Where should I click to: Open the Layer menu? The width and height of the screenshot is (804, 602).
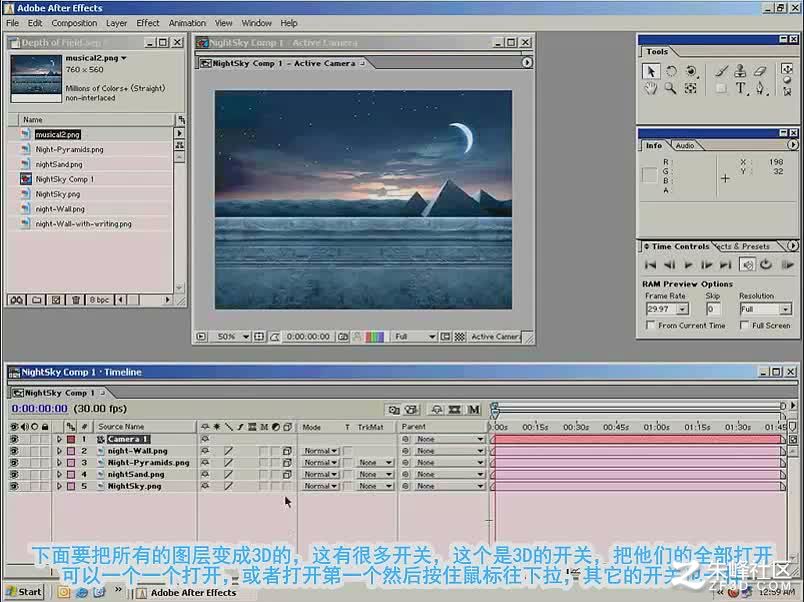(116, 23)
